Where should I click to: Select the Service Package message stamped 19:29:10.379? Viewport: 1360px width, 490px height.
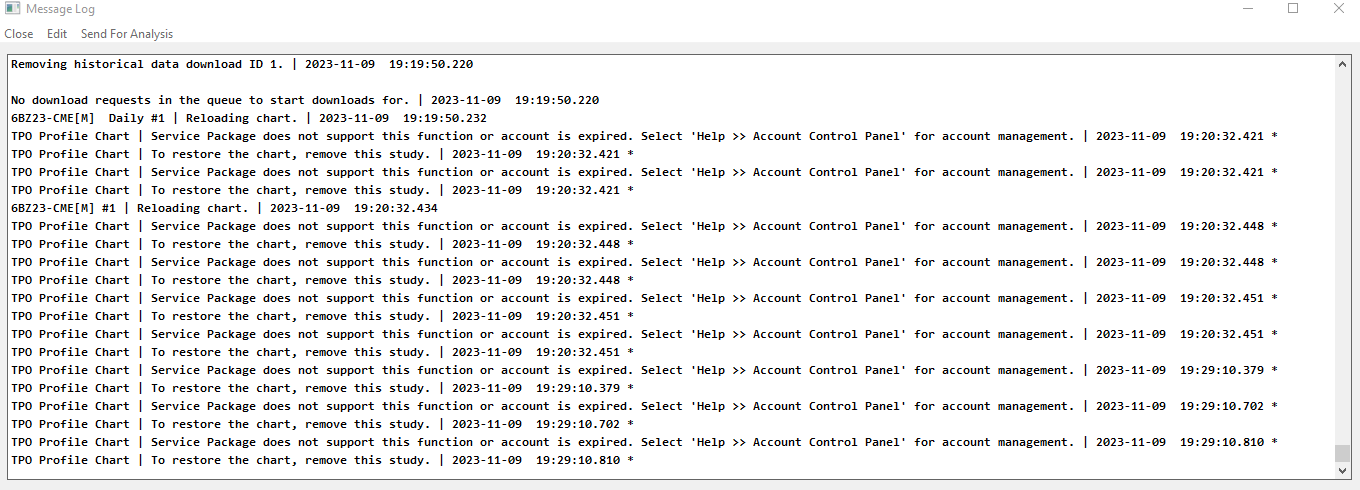click(644, 370)
